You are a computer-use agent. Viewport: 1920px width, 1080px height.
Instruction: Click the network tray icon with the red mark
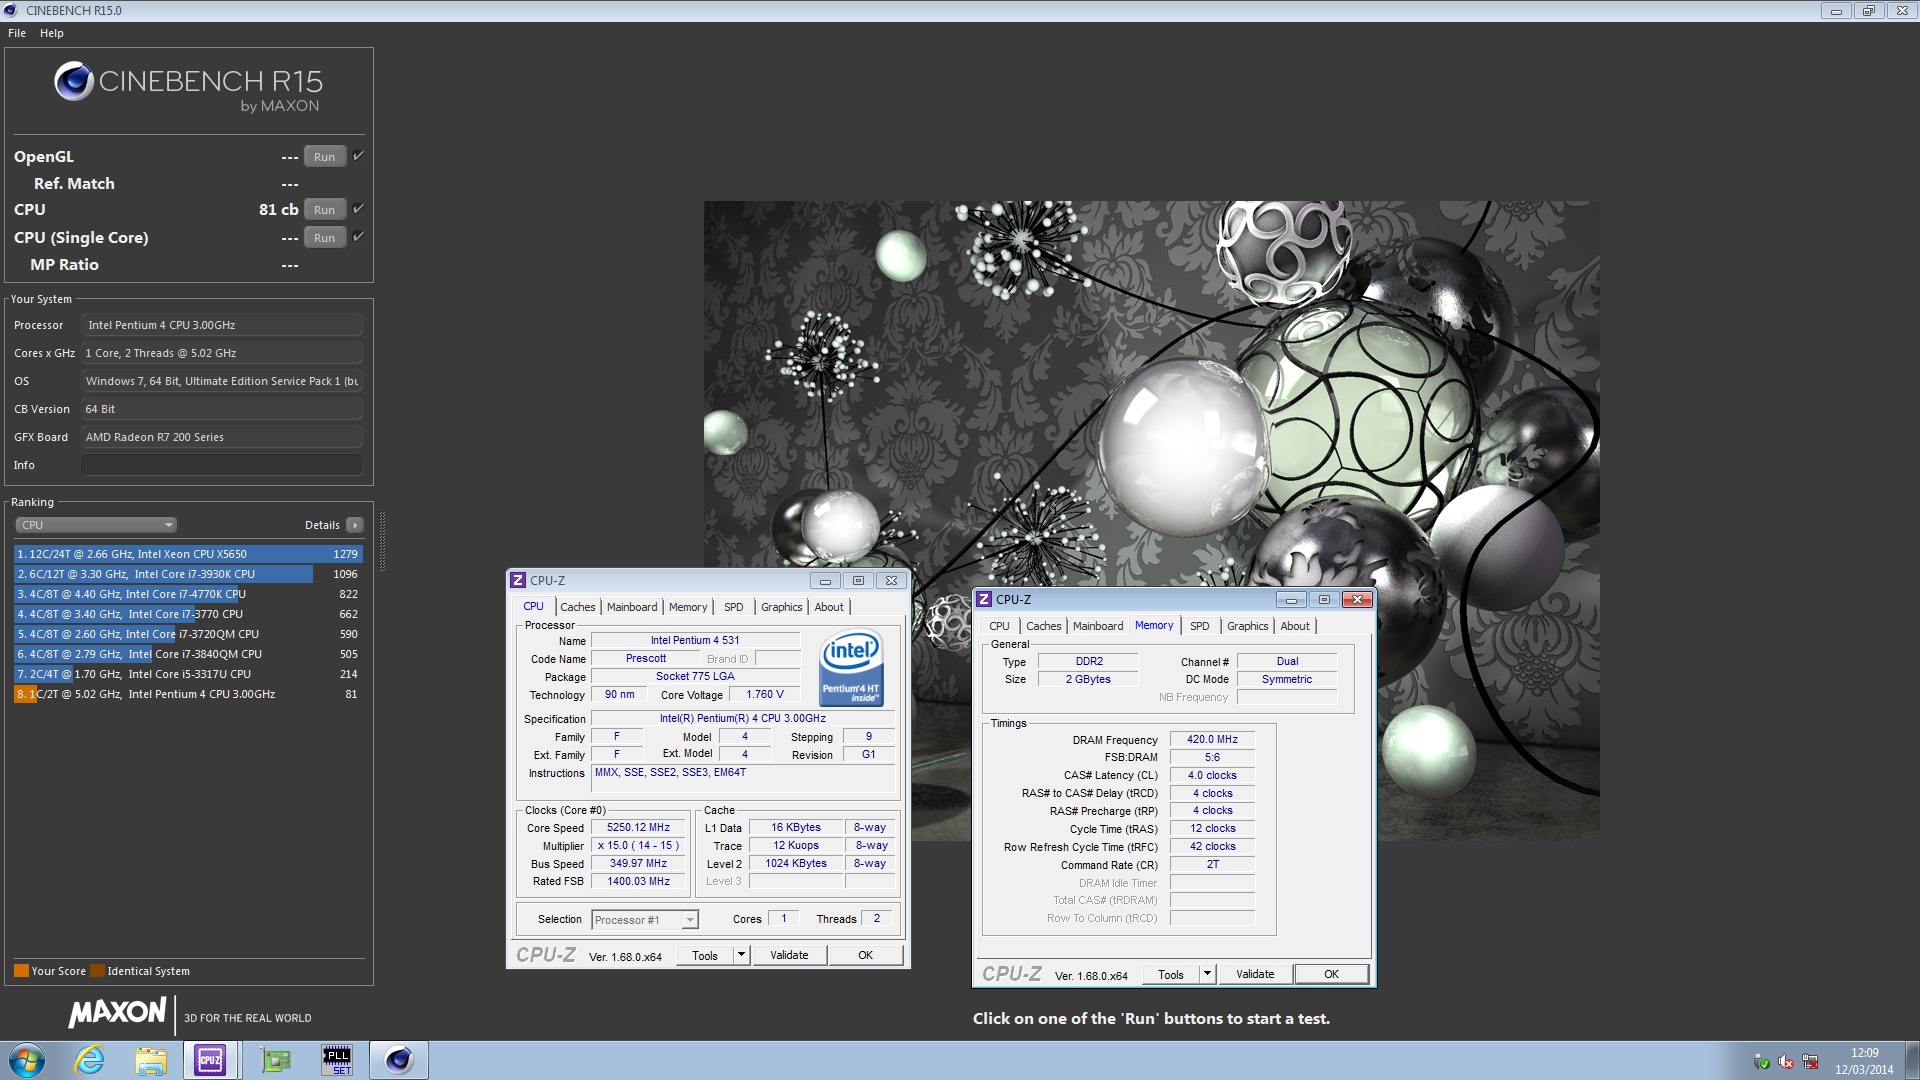click(1810, 1062)
